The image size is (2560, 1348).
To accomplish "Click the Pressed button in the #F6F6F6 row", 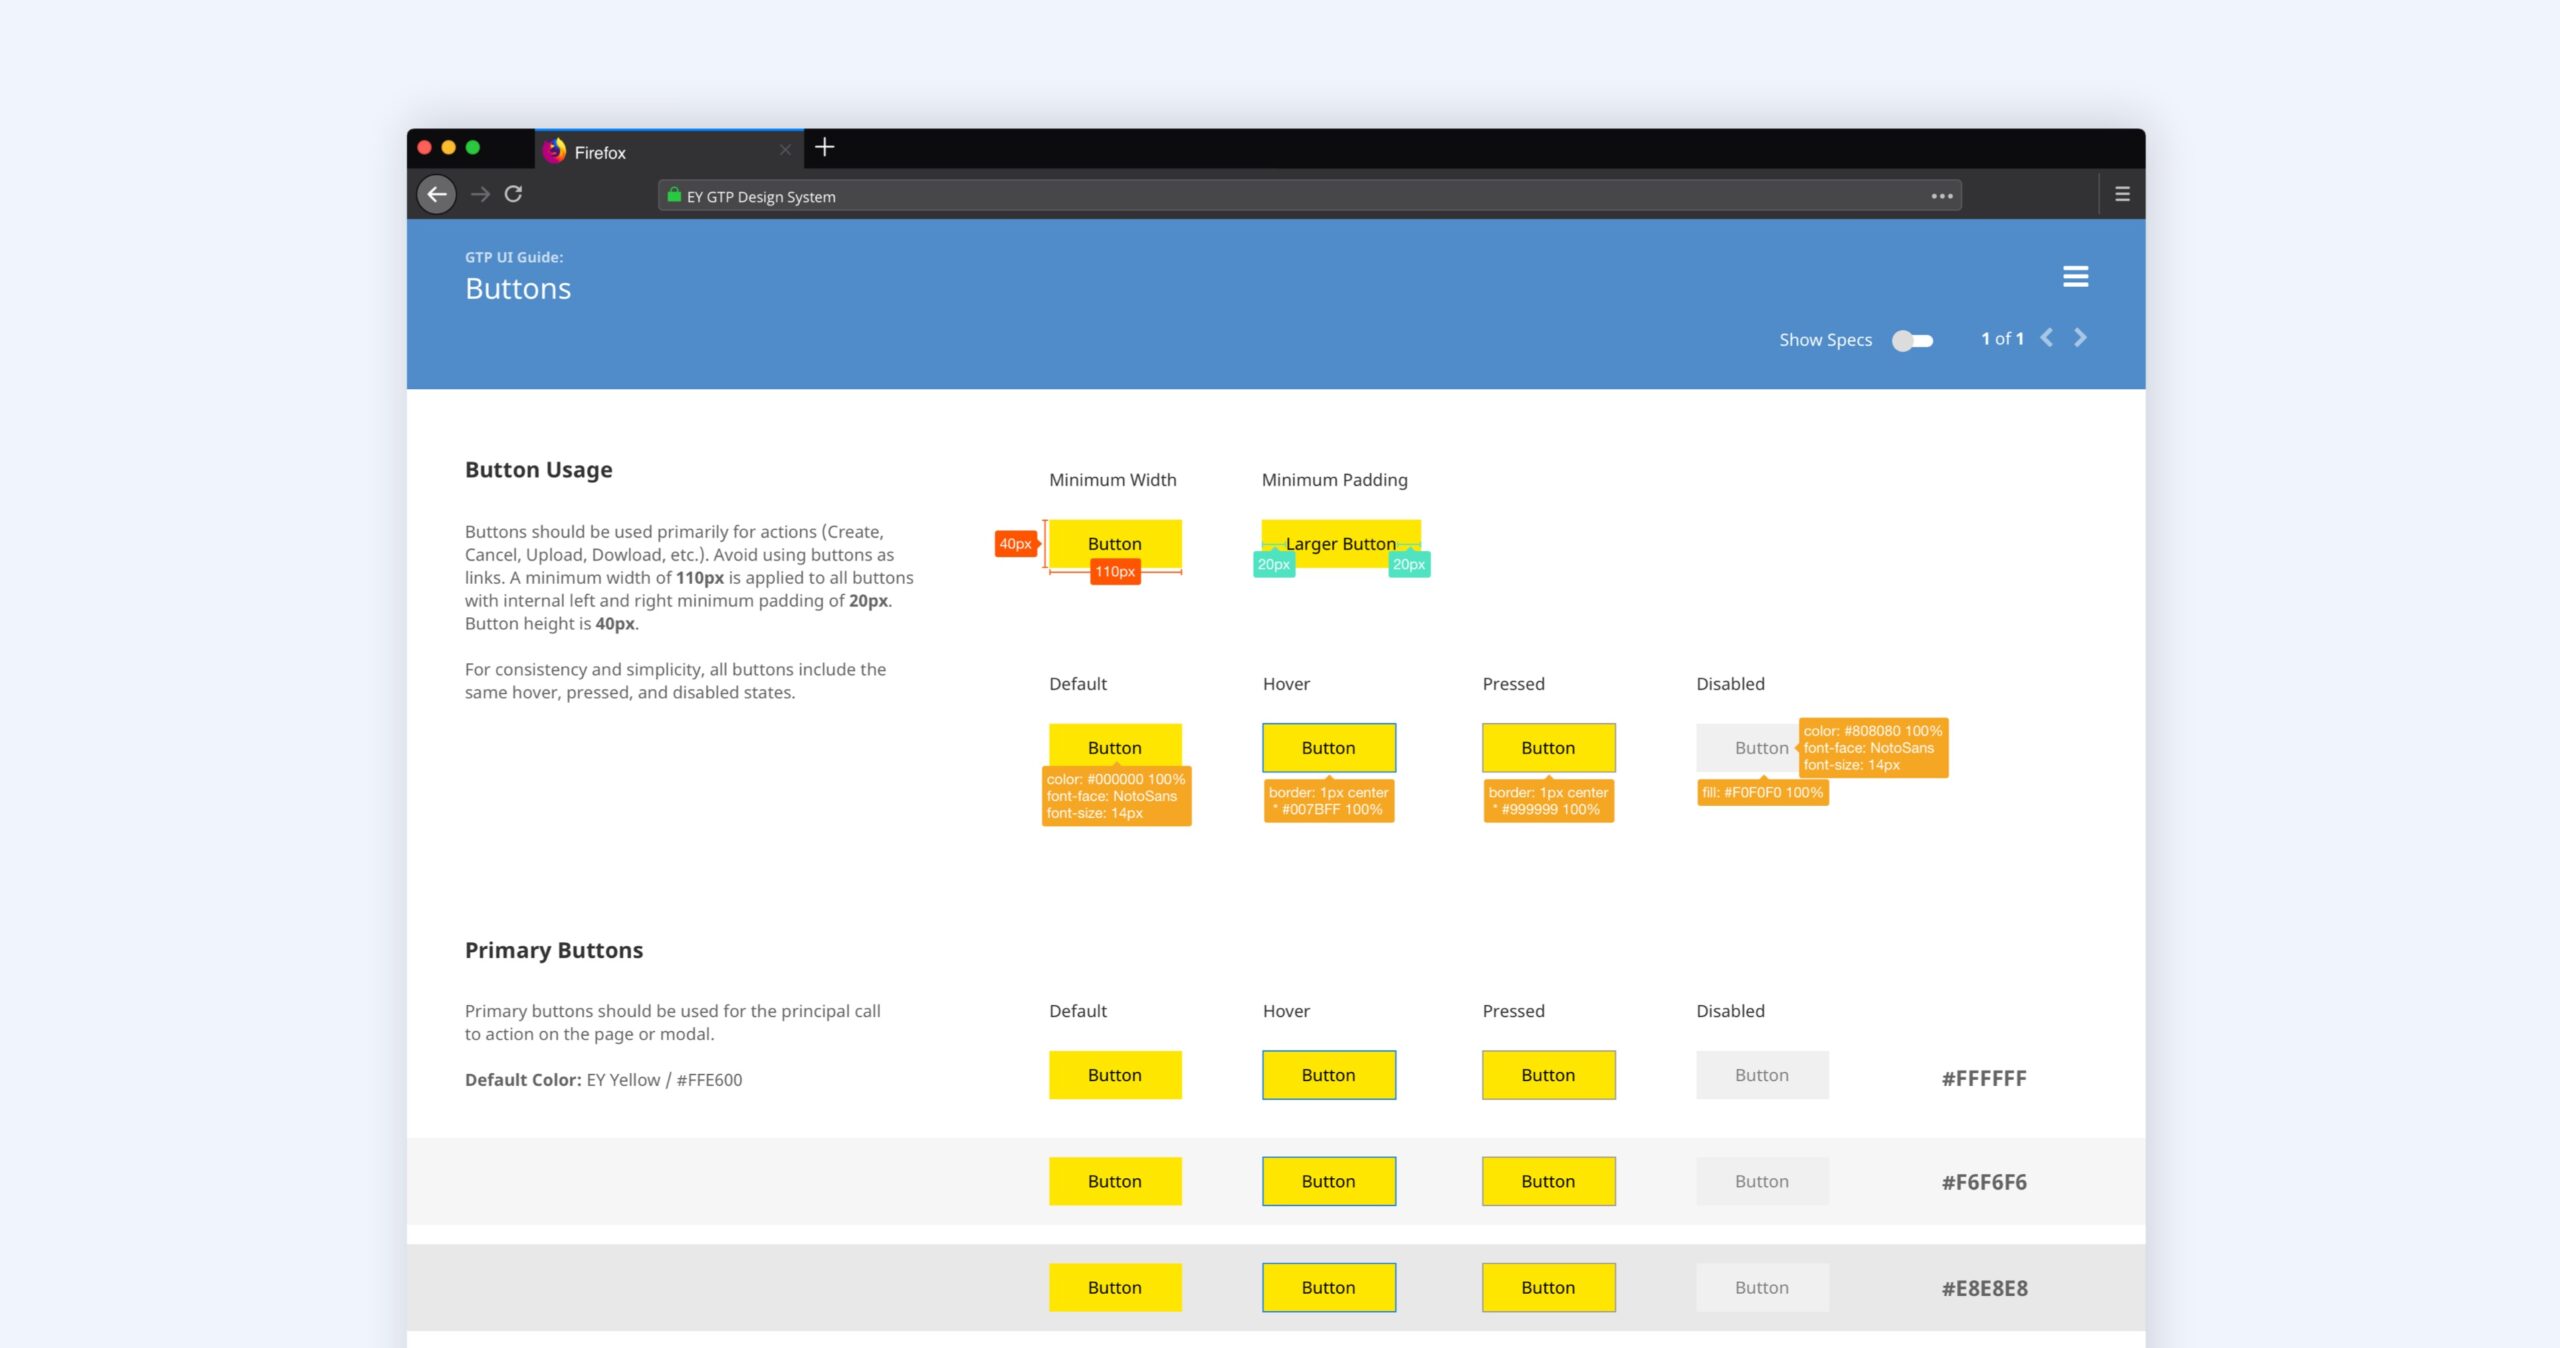I will coord(1547,1181).
